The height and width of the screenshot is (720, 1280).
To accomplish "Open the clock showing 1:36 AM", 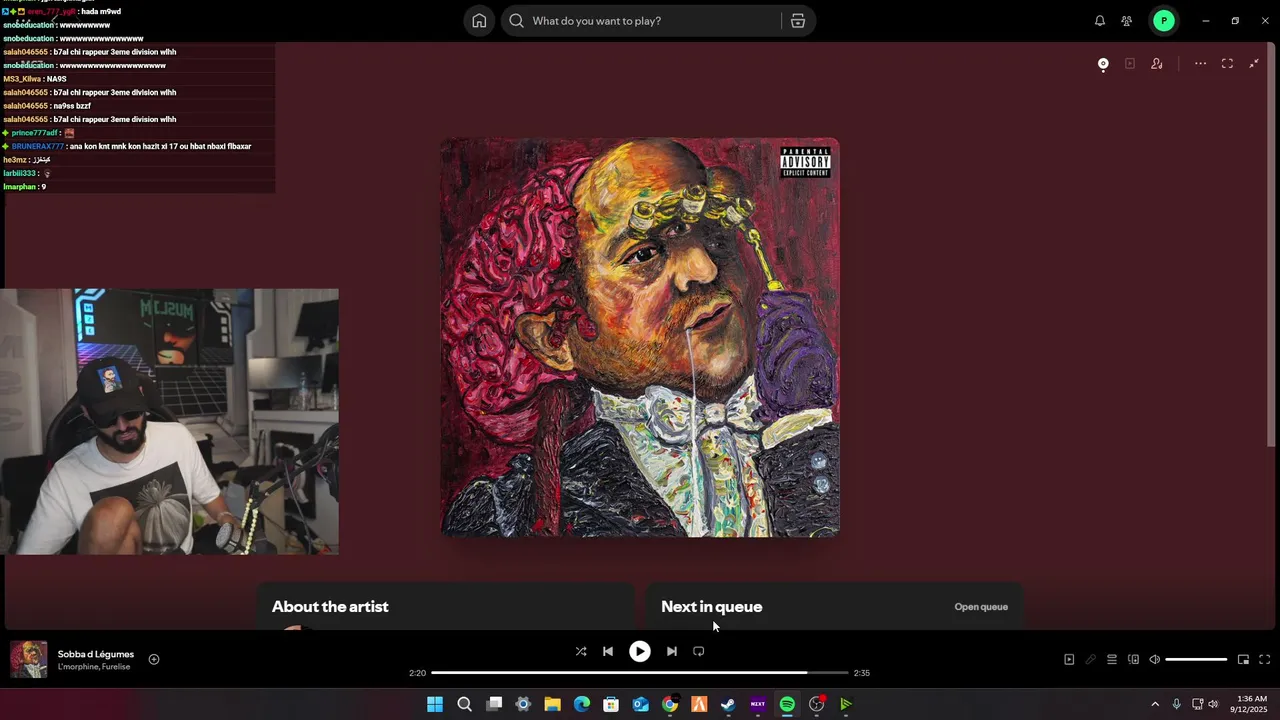I will [1252, 705].
